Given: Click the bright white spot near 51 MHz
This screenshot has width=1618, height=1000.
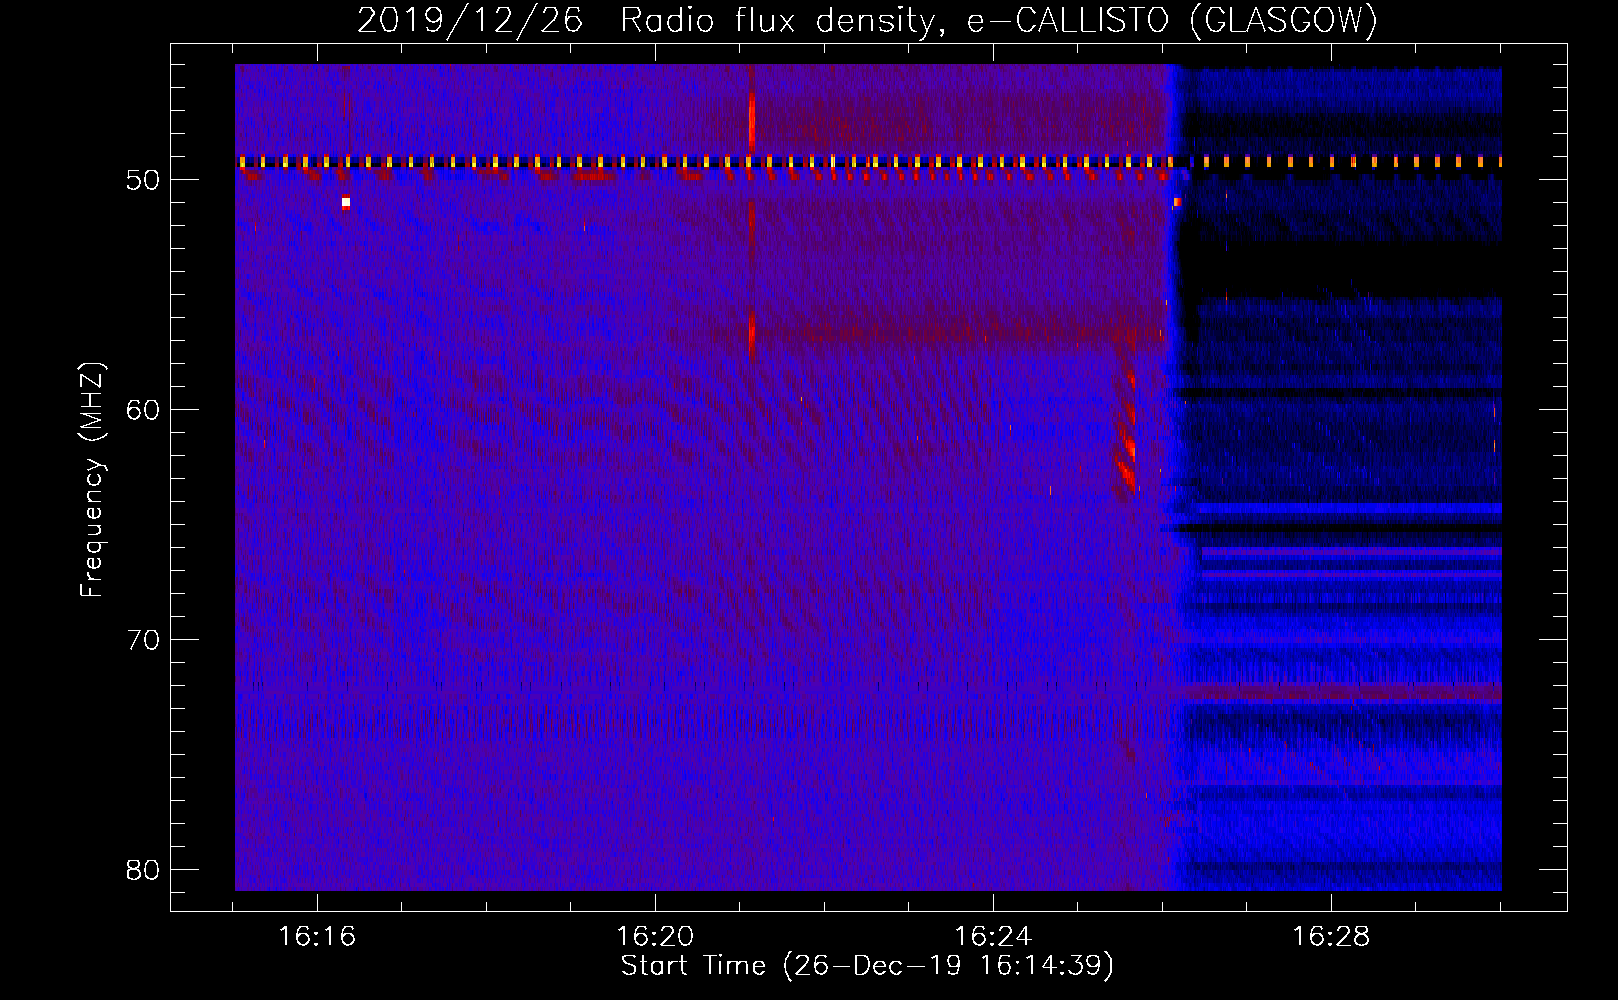Looking at the screenshot, I should [346, 202].
